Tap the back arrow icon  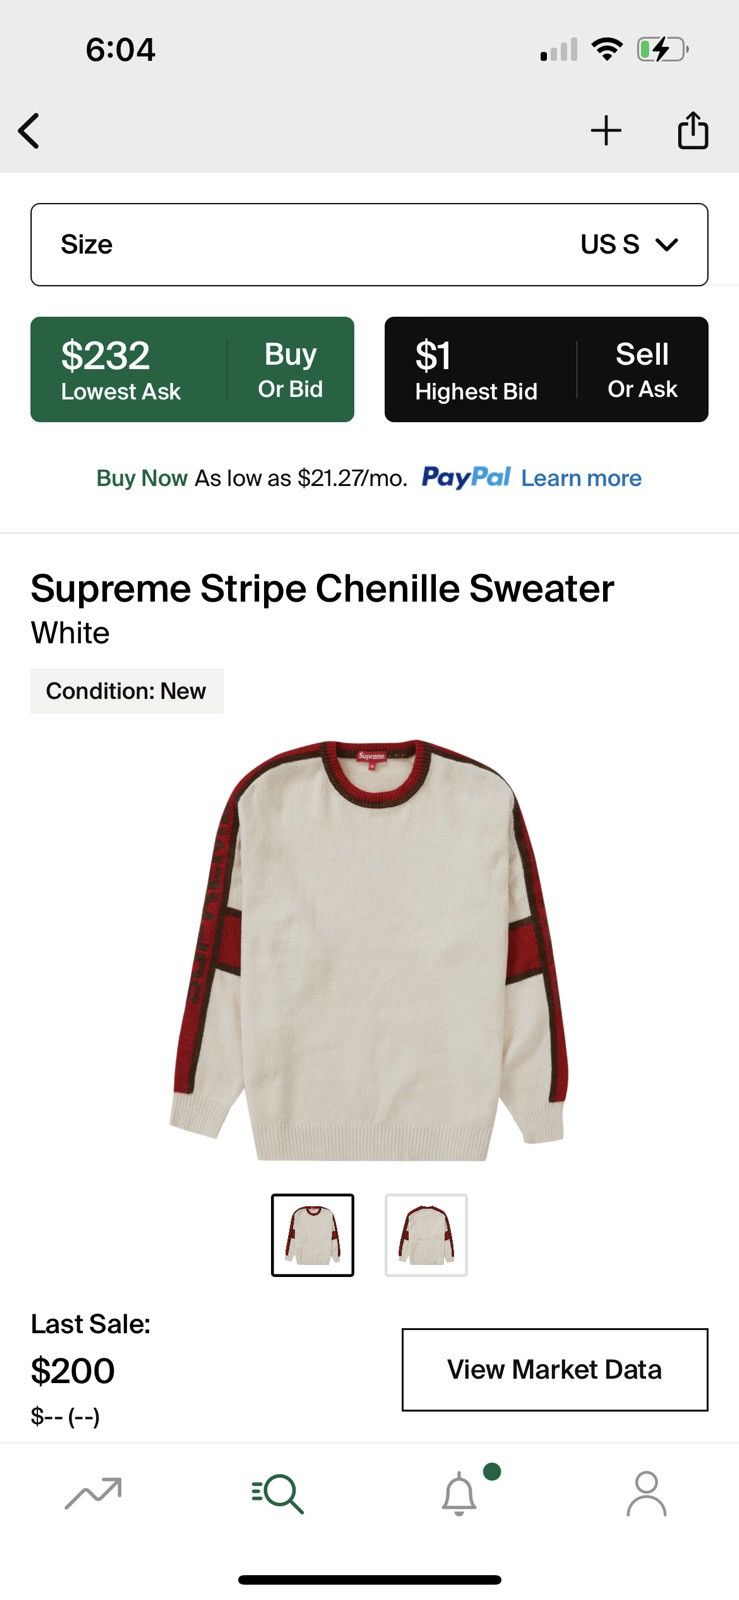[29, 131]
